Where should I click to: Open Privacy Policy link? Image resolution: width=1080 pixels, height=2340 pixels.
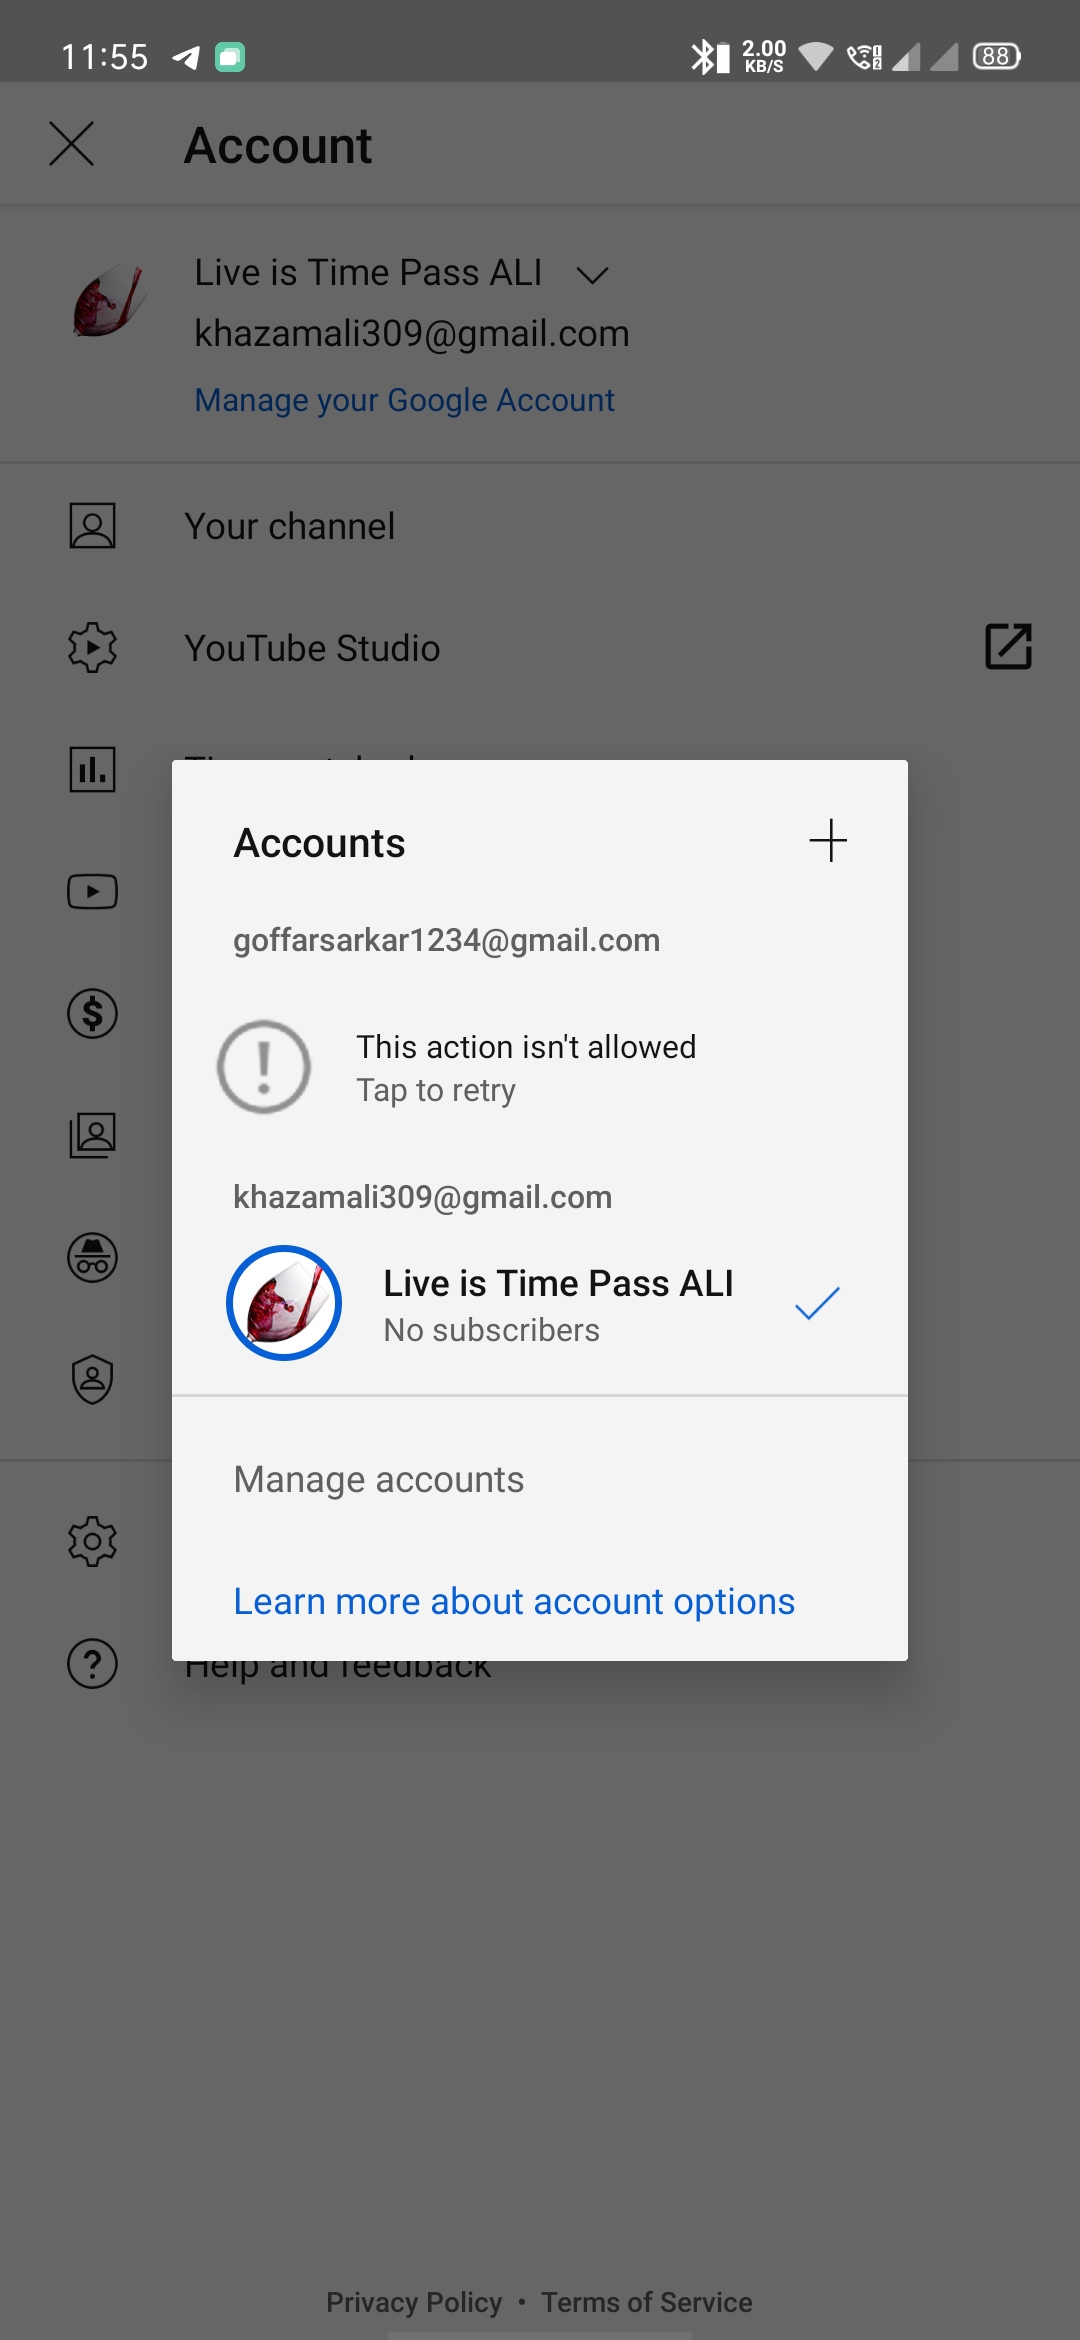414,2302
